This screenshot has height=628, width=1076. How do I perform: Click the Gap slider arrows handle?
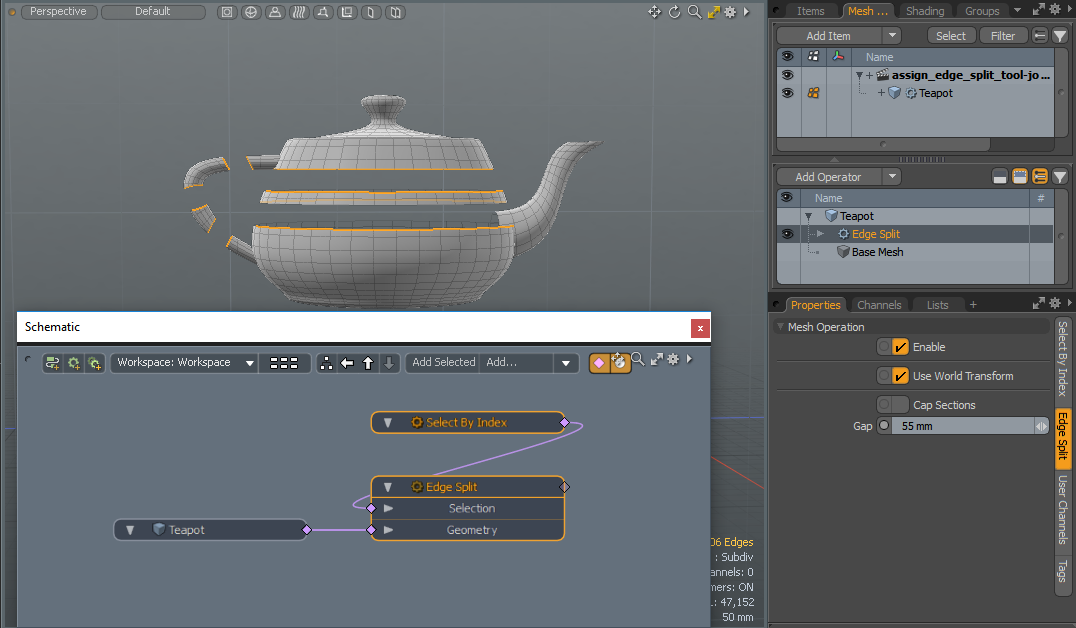pyautogui.click(x=1041, y=426)
